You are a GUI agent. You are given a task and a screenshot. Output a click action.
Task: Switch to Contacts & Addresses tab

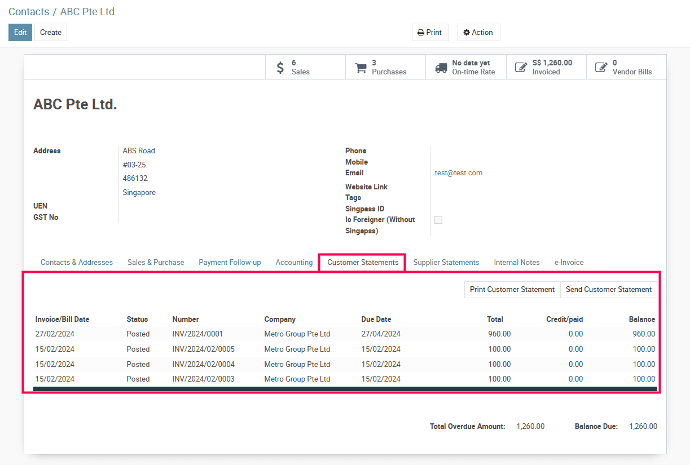(77, 262)
